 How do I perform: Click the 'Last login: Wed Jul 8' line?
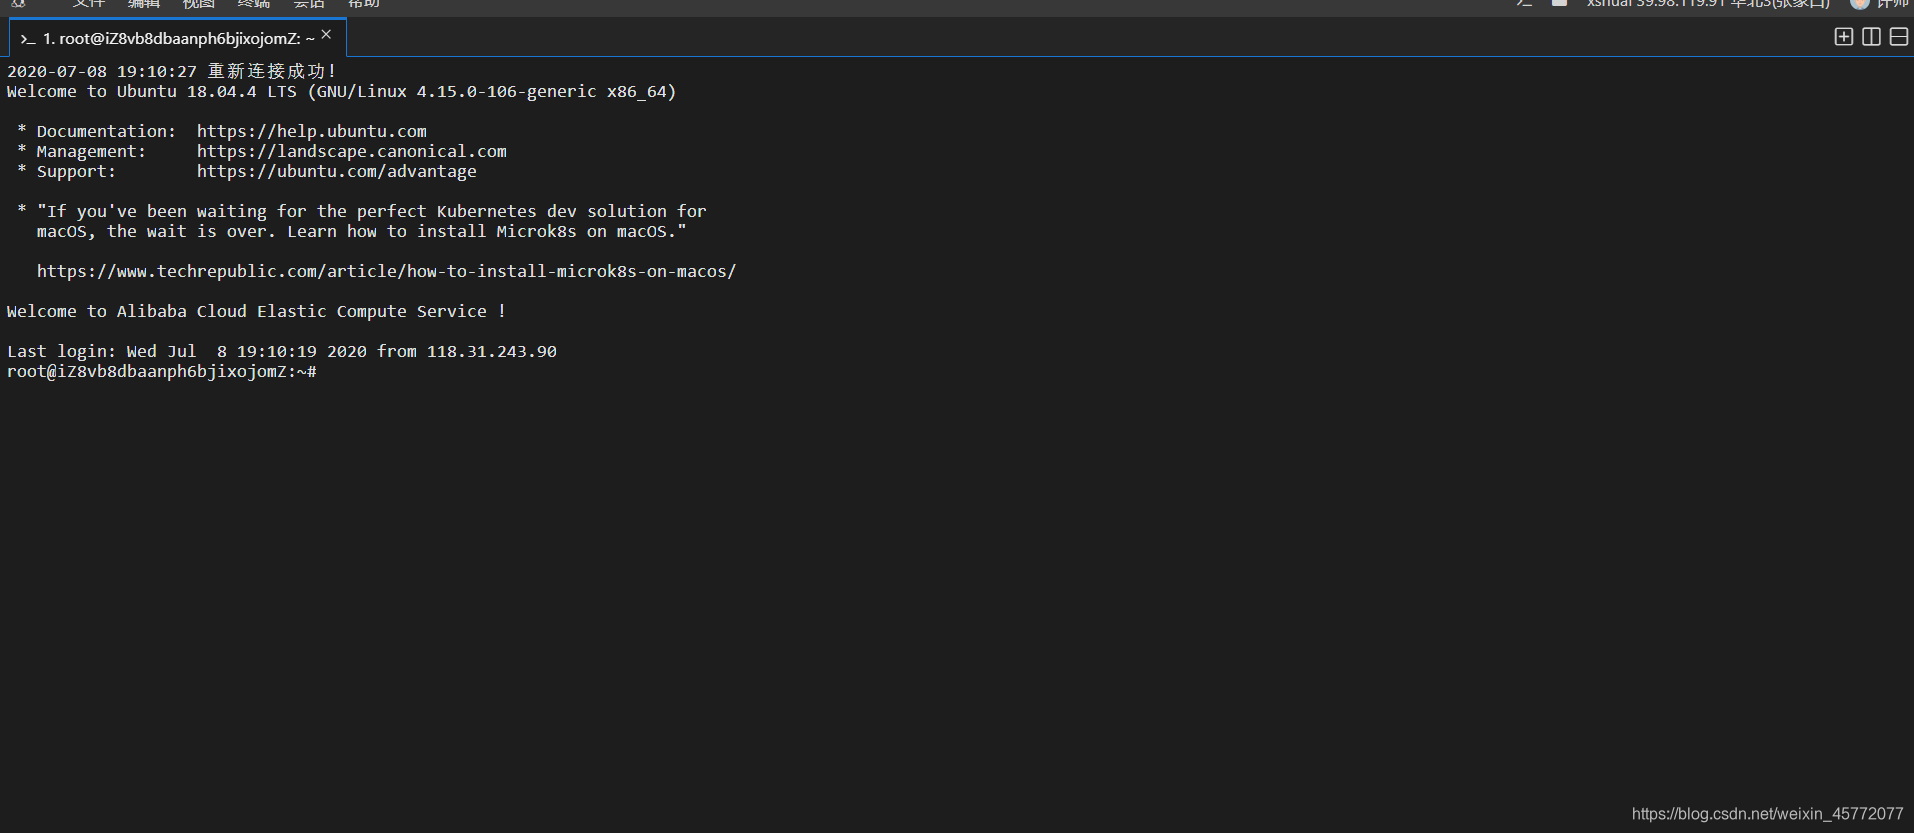point(282,351)
